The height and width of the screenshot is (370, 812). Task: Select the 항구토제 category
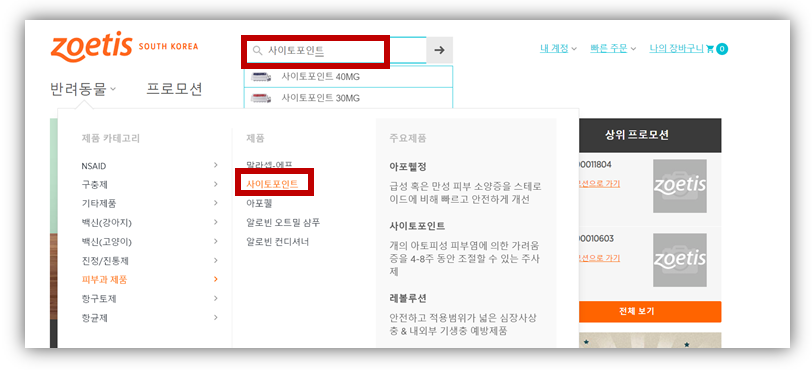tap(99, 298)
